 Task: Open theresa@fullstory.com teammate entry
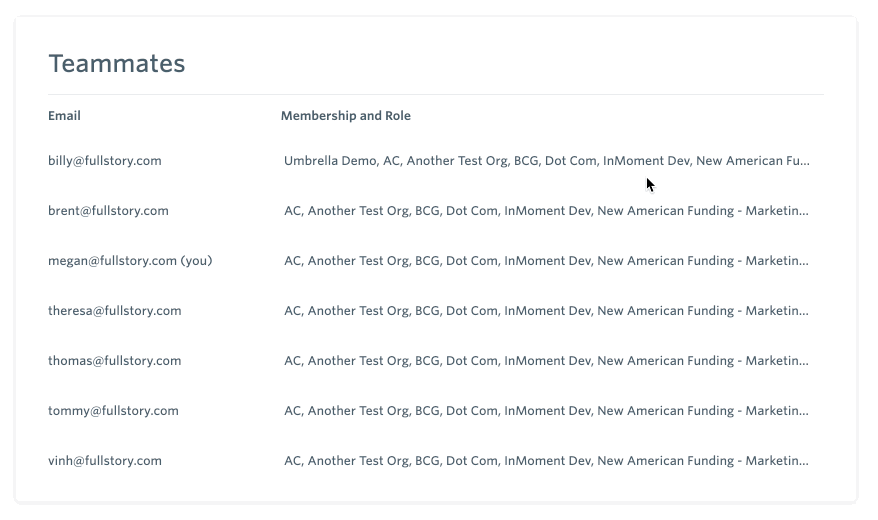point(115,311)
